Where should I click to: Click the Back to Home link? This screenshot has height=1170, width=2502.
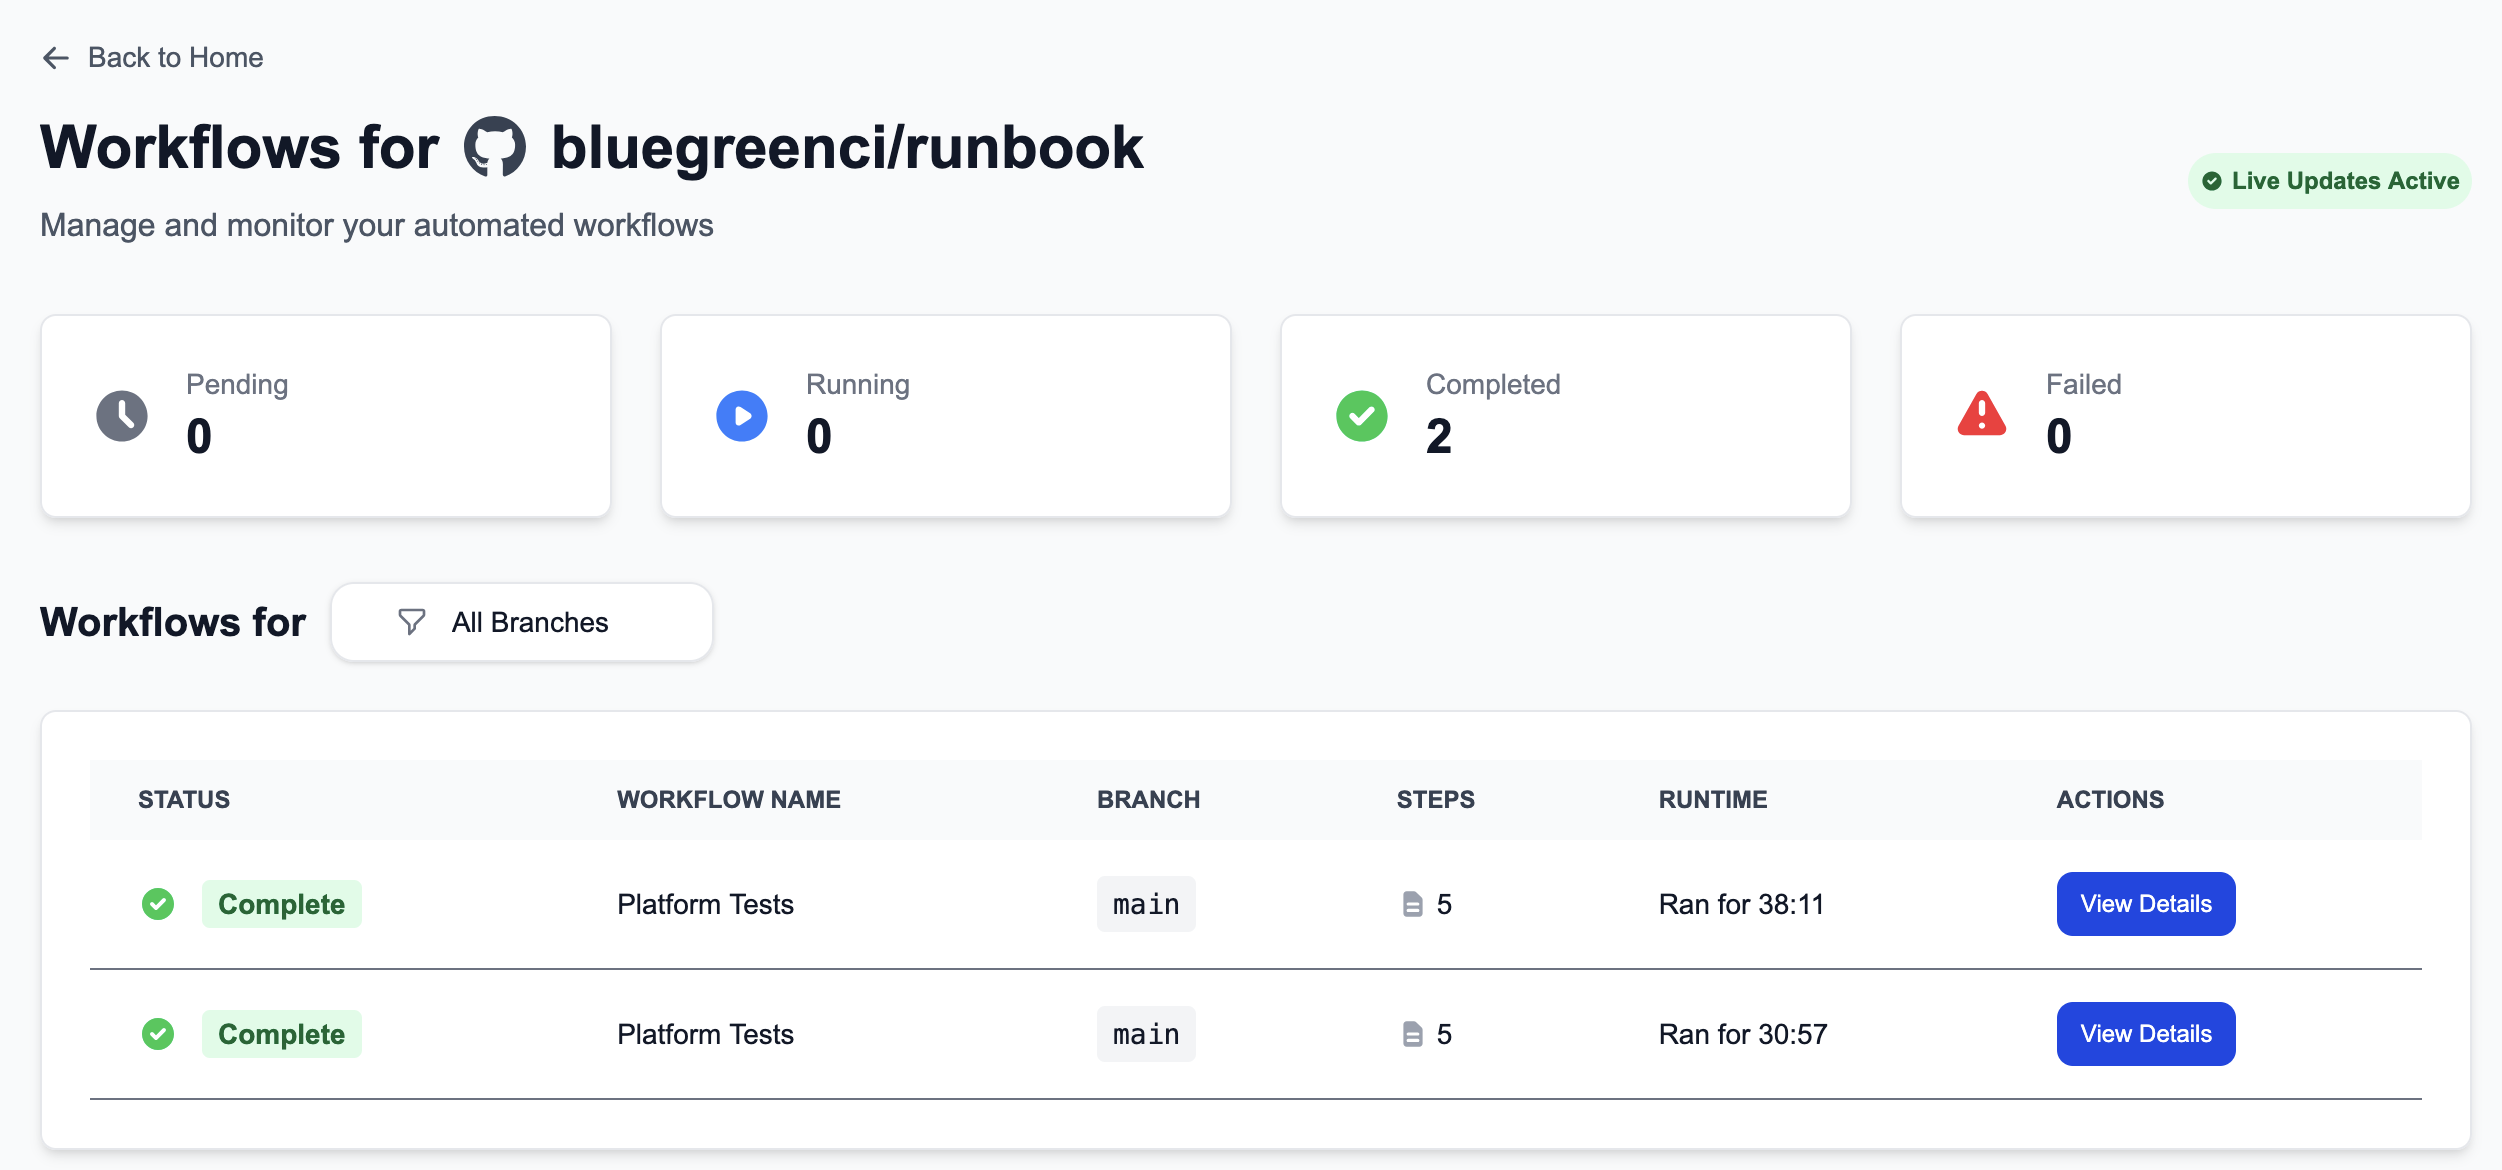175,58
